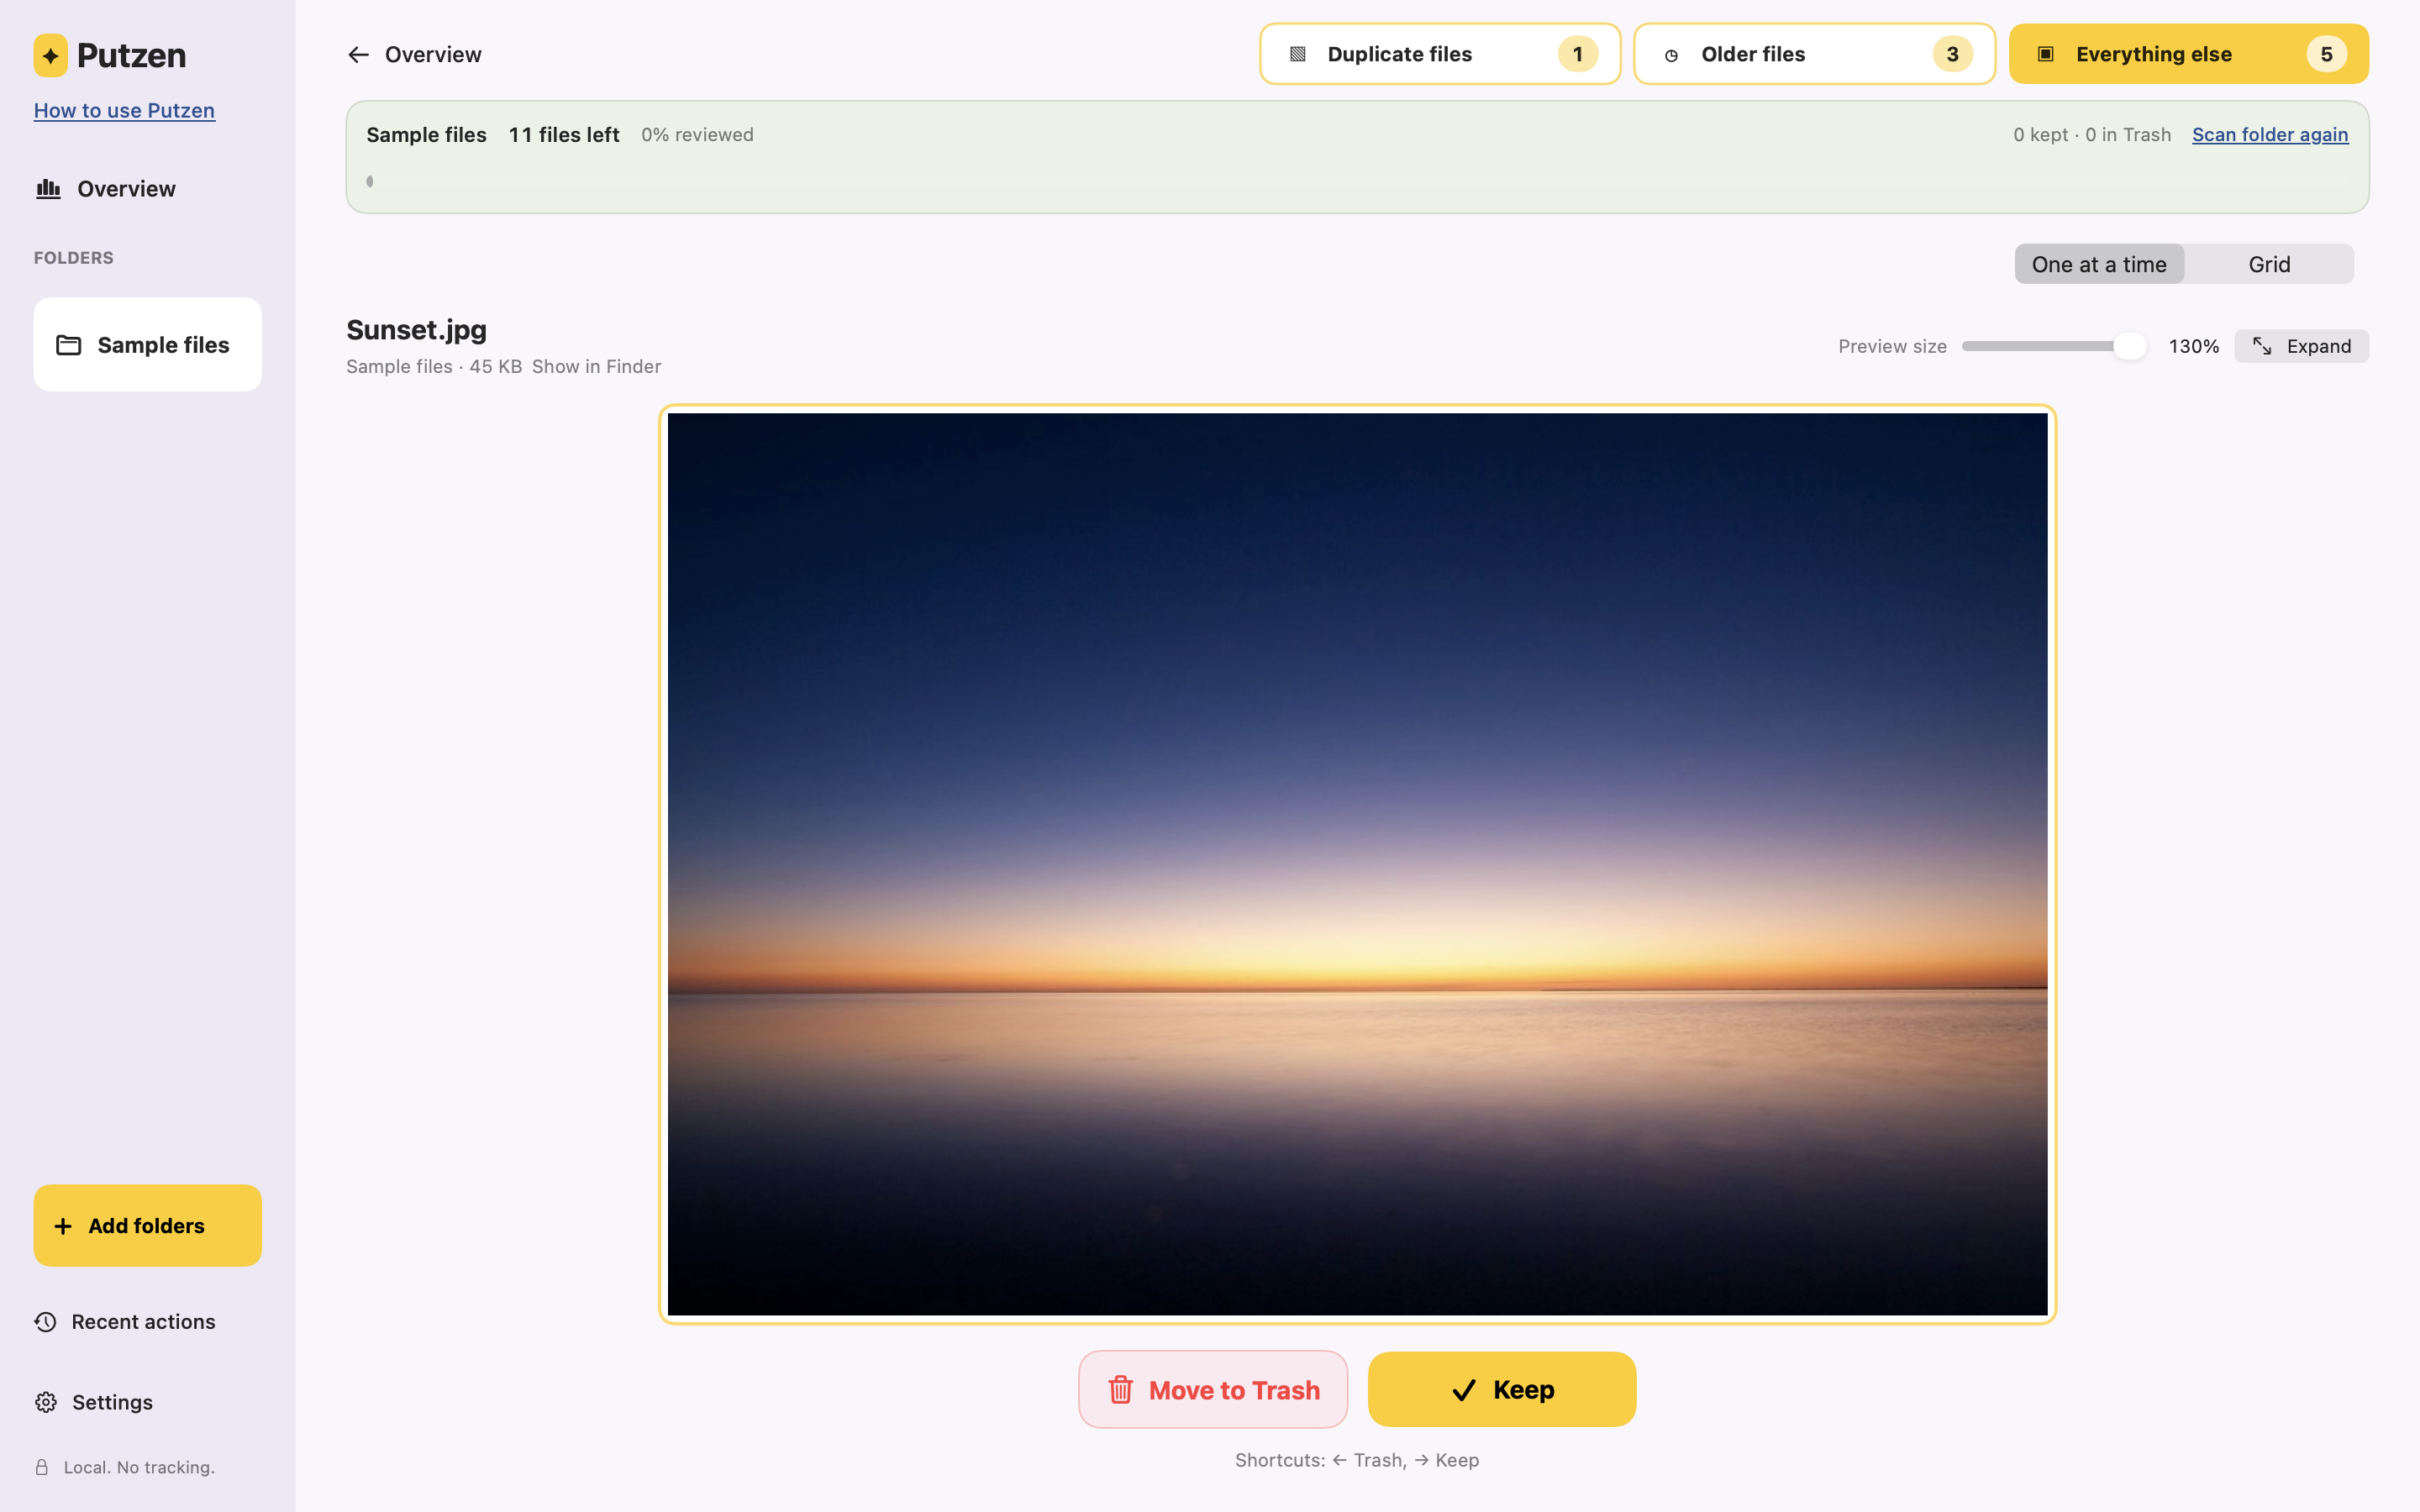Click the review progress bar marker
The width and height of the screenshot is (2420, 1512).
coord(370,181)
